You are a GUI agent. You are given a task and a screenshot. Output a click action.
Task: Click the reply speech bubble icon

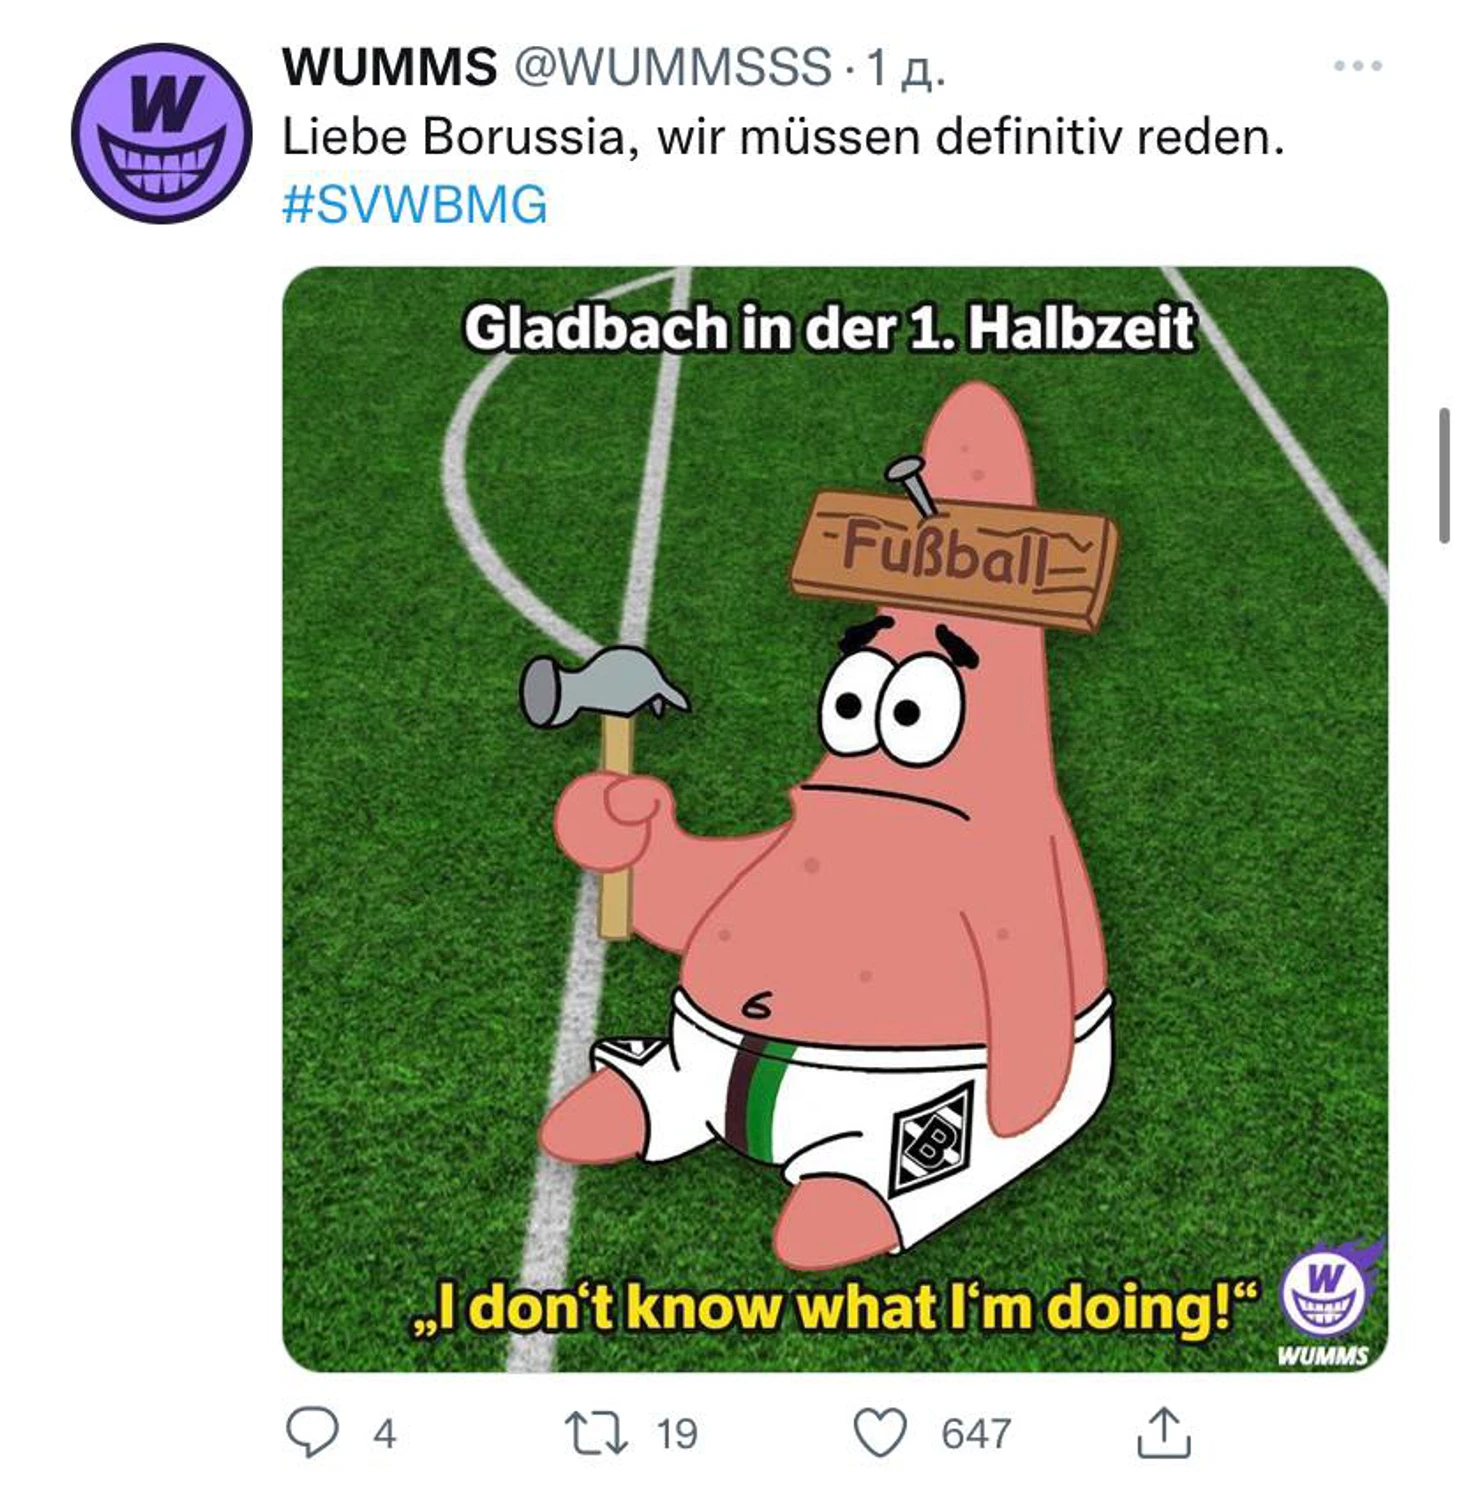[312, 1433]
